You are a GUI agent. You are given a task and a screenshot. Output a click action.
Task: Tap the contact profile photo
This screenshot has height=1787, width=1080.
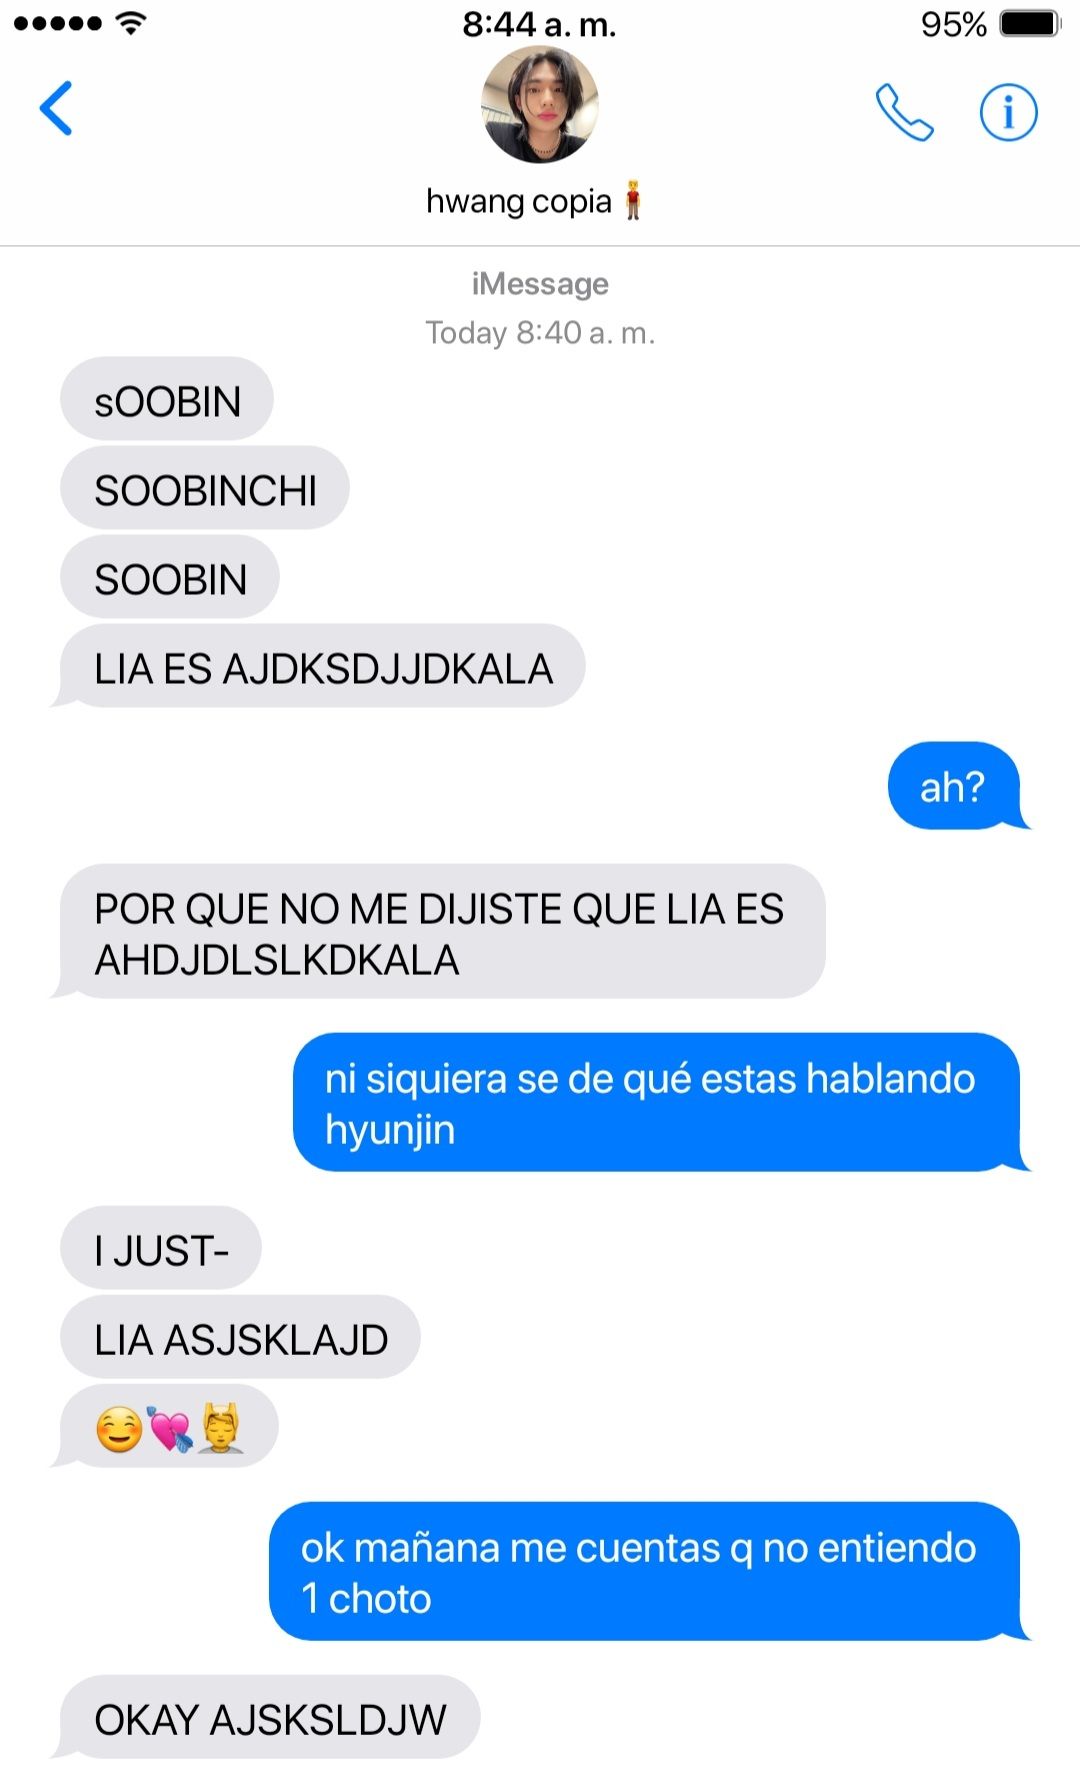coord(540,105)
